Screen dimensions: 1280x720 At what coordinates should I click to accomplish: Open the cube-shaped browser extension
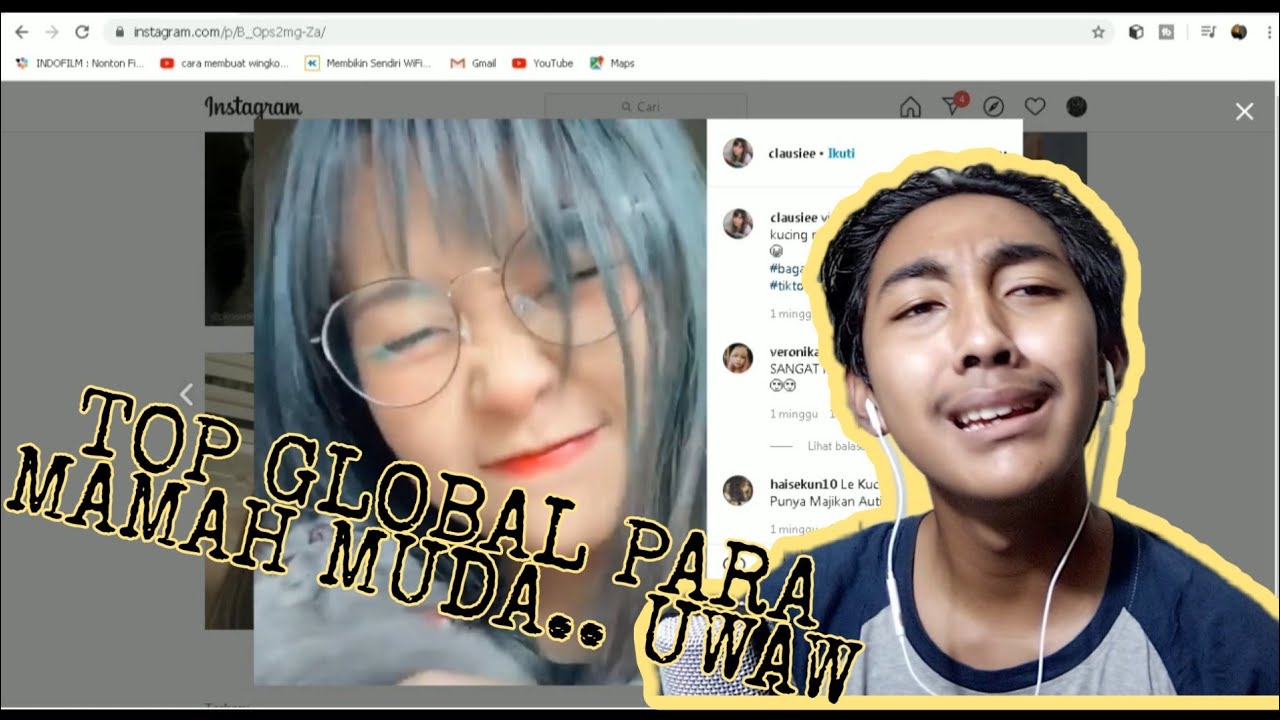coord(1135,32)
